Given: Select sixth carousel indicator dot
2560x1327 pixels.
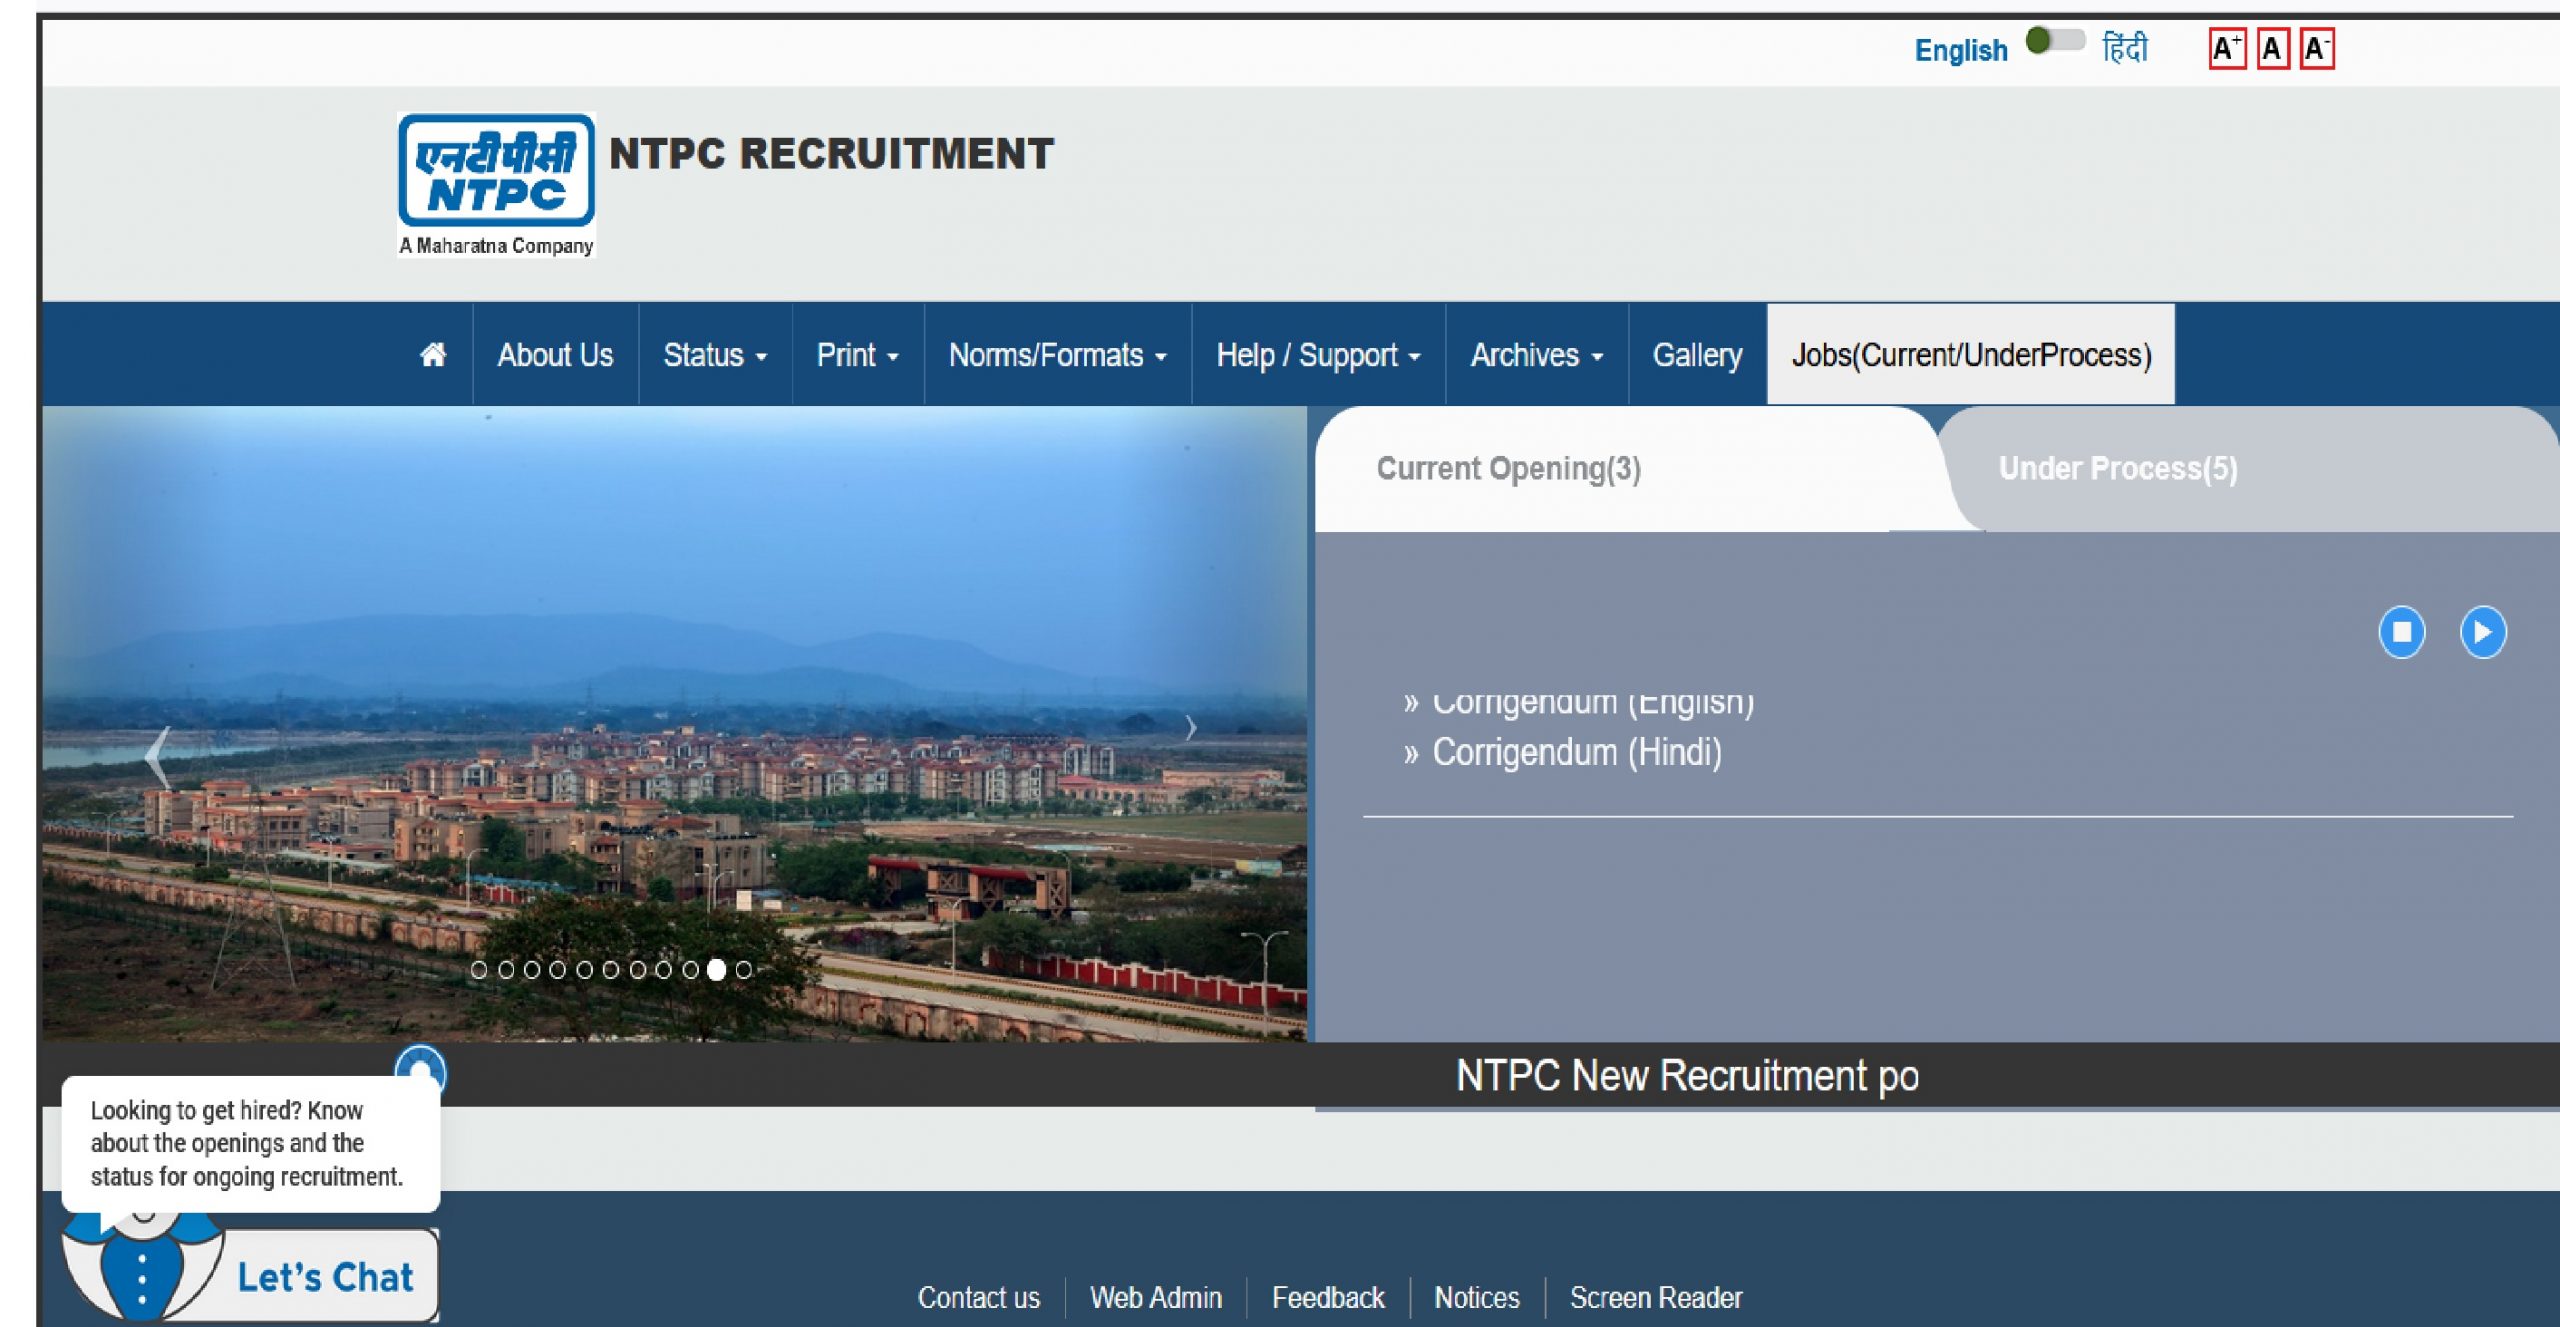Looking at the screenshot, I should (611, 969).
